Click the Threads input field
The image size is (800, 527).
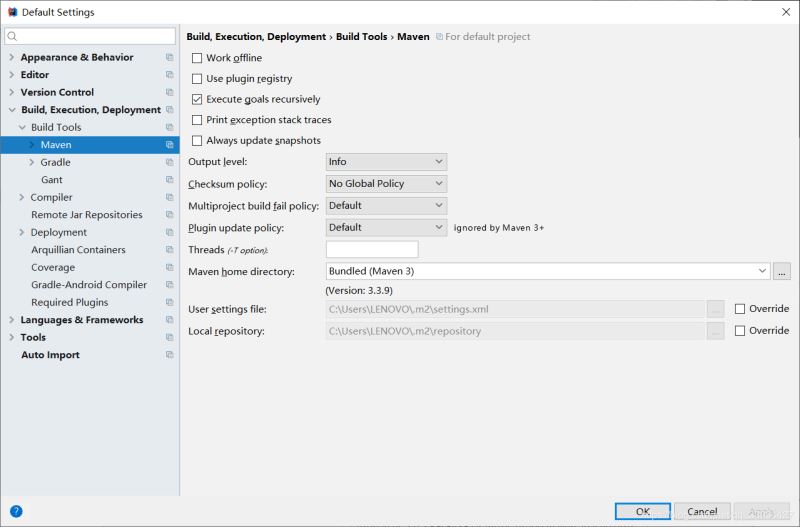point(372,250)
